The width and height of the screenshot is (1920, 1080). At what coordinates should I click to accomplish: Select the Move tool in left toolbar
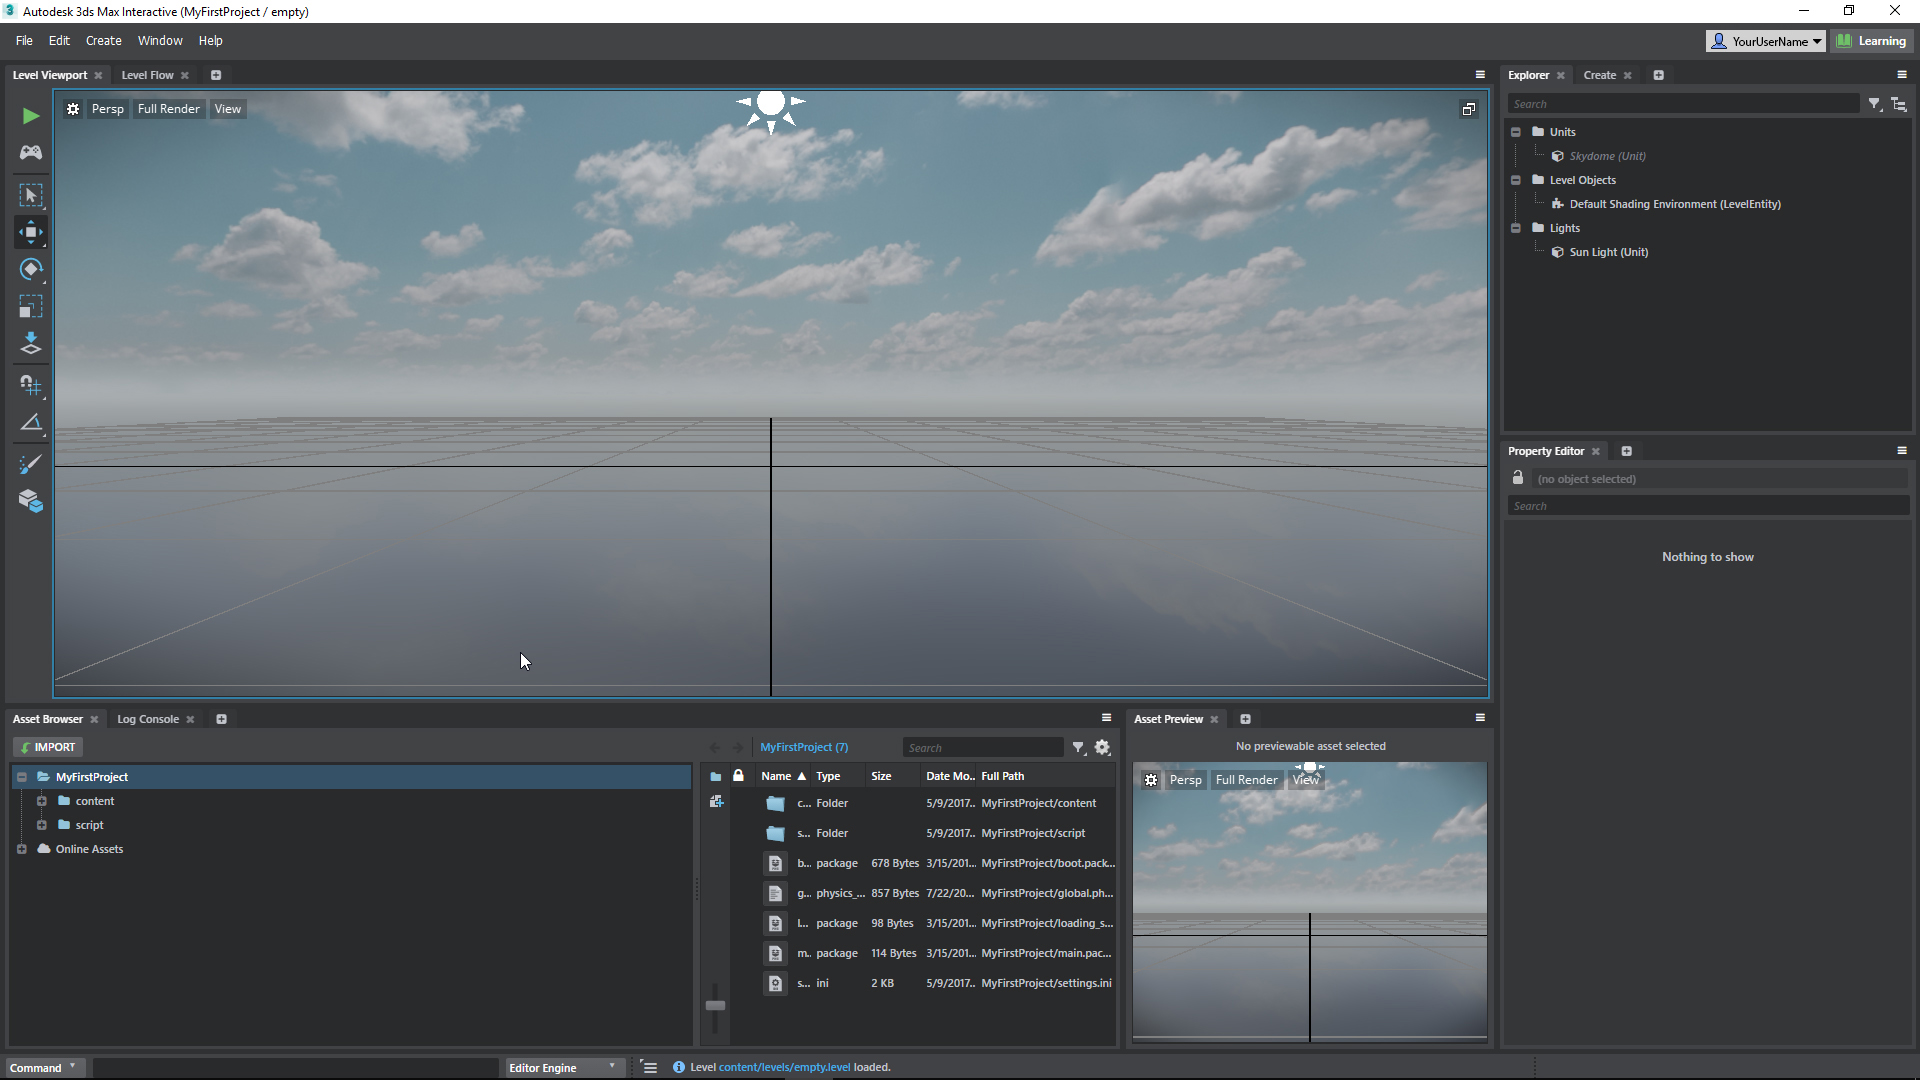click(x=31, y=232)
